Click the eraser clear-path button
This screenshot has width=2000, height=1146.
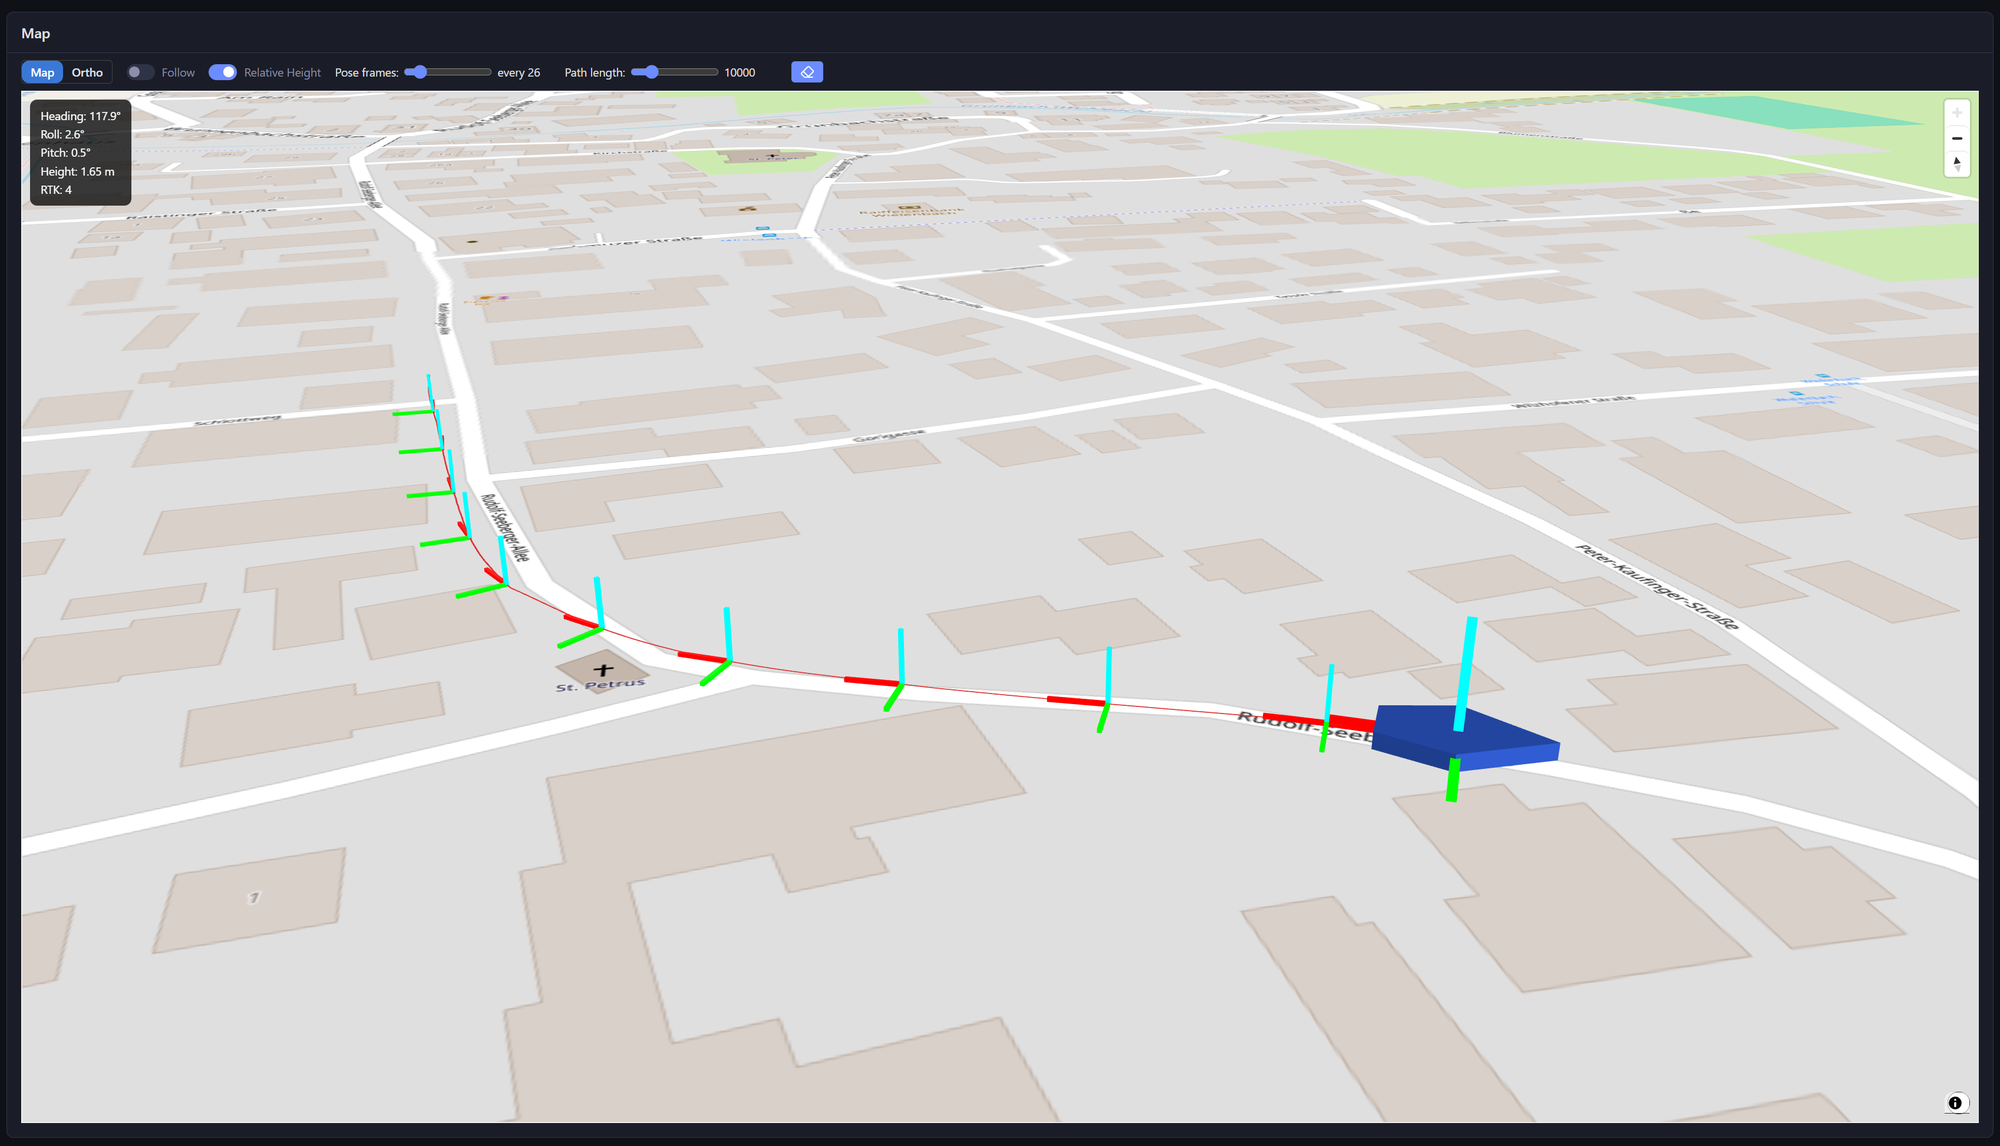coord(807,72)
